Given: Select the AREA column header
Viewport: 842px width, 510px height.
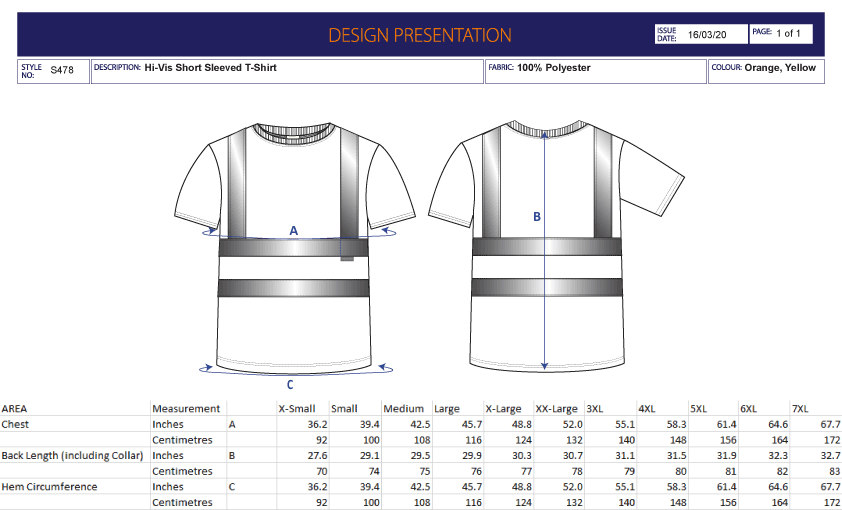Looking at the screenshot, I should pyautogui.click(x=14, y=409).
